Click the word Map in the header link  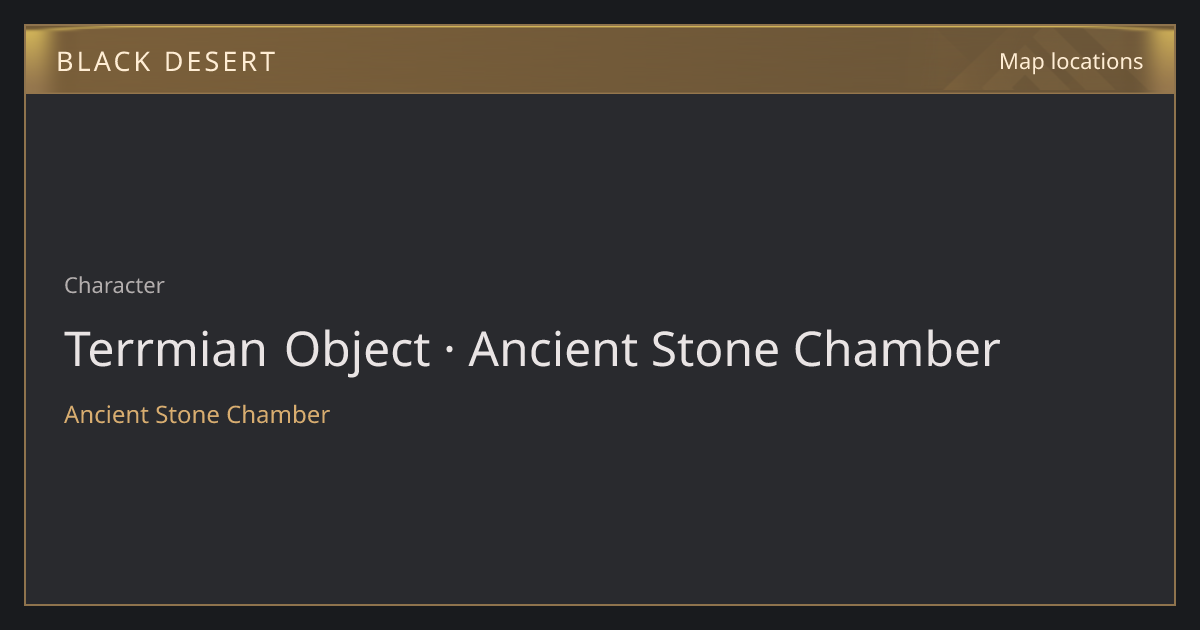coord(1021,61)
